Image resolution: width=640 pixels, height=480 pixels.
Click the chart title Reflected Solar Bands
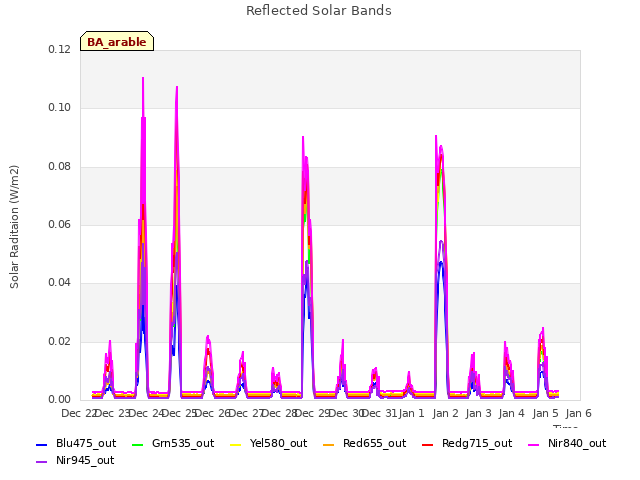[x=319, y=11]
